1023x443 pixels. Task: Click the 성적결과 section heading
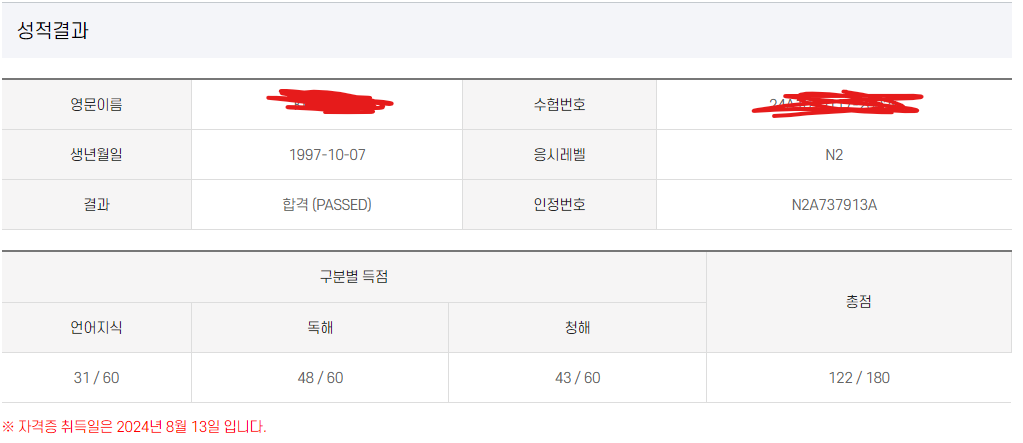click(53, 30)
